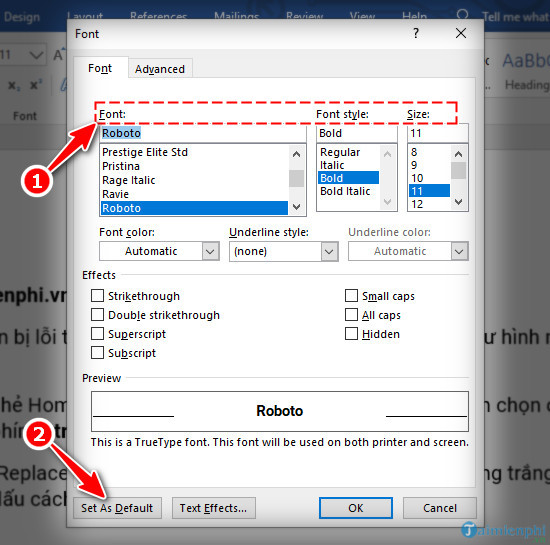
Task: Open the Underline style dropdown
Action: 329,251
